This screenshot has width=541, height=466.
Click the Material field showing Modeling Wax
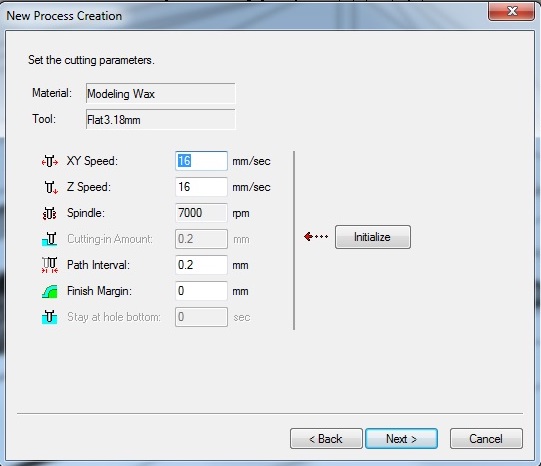160,93
